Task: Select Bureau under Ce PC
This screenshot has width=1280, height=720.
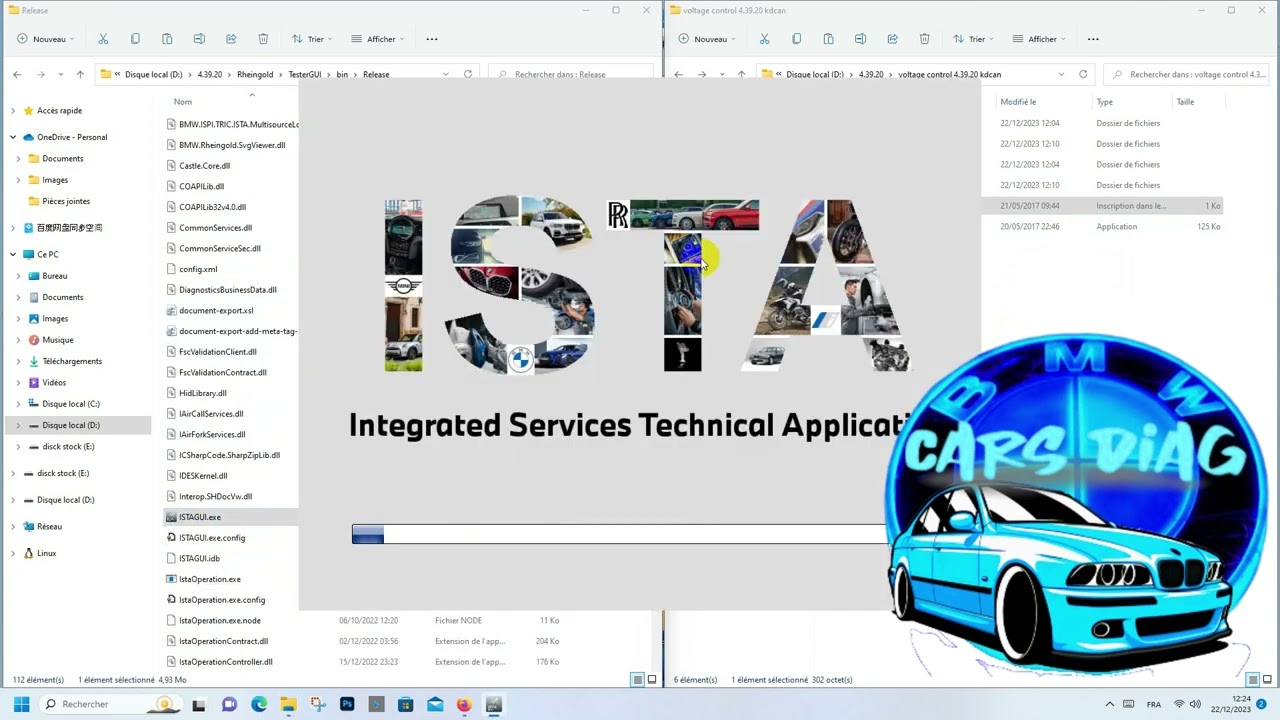Action: 54,276
